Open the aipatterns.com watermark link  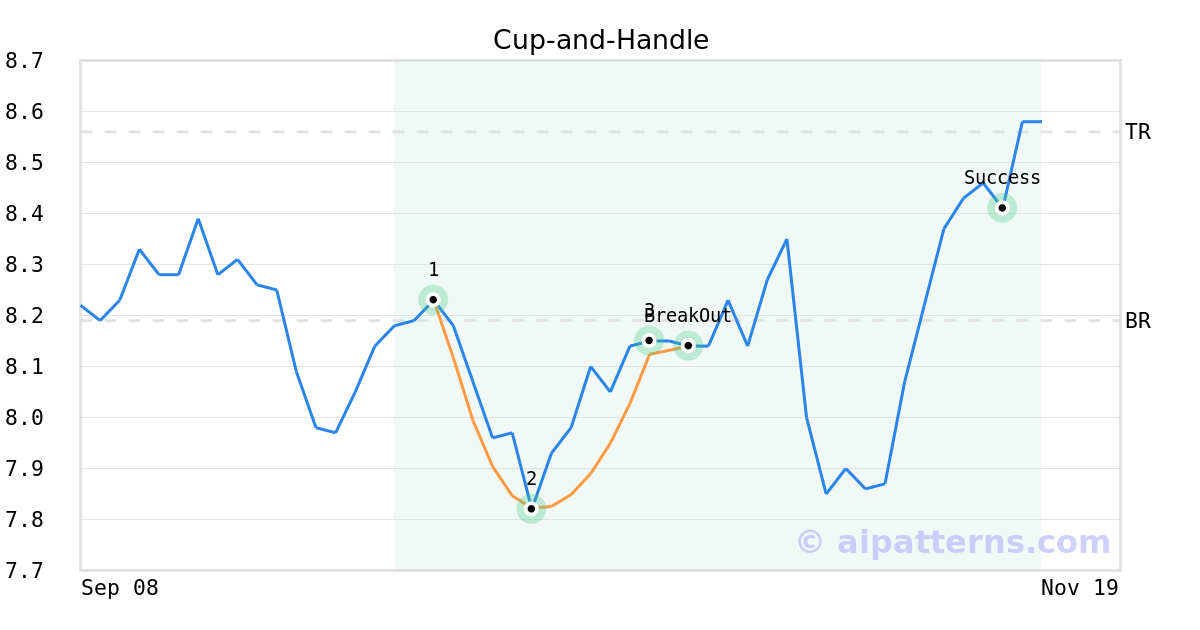pyautogui.click(x=953, y=542)
